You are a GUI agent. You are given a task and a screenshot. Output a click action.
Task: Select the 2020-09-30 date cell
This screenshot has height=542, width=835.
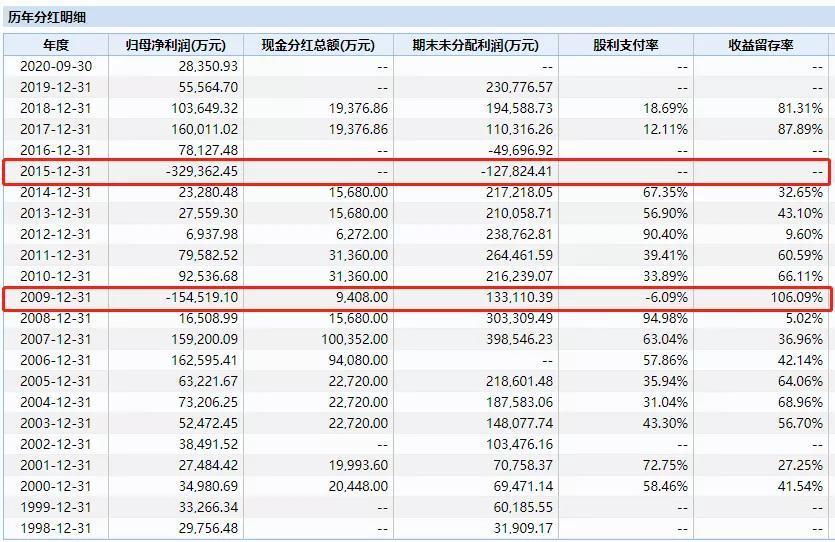click(56, 66)
